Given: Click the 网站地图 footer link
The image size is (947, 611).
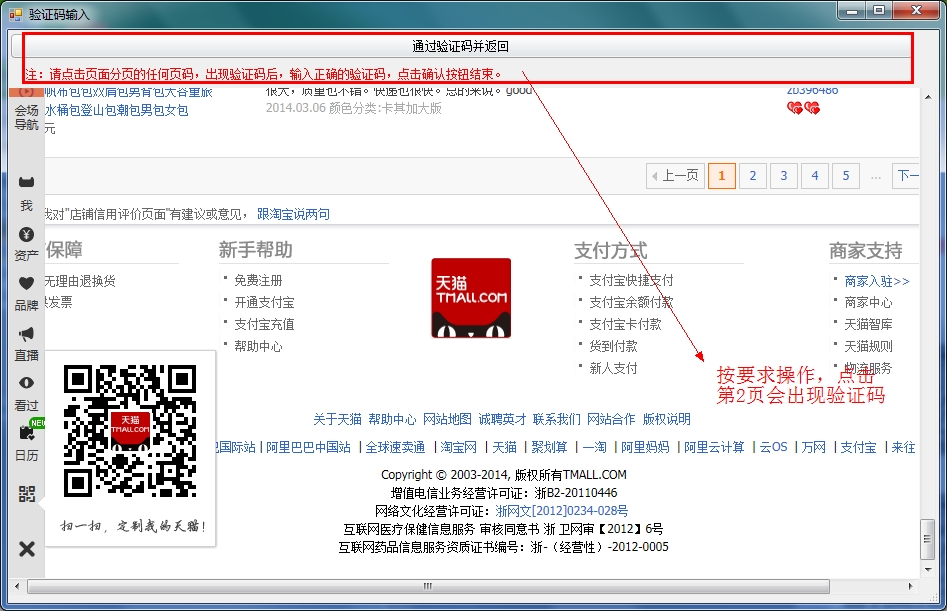Looking at the screenshot, I should coord(447,420).
